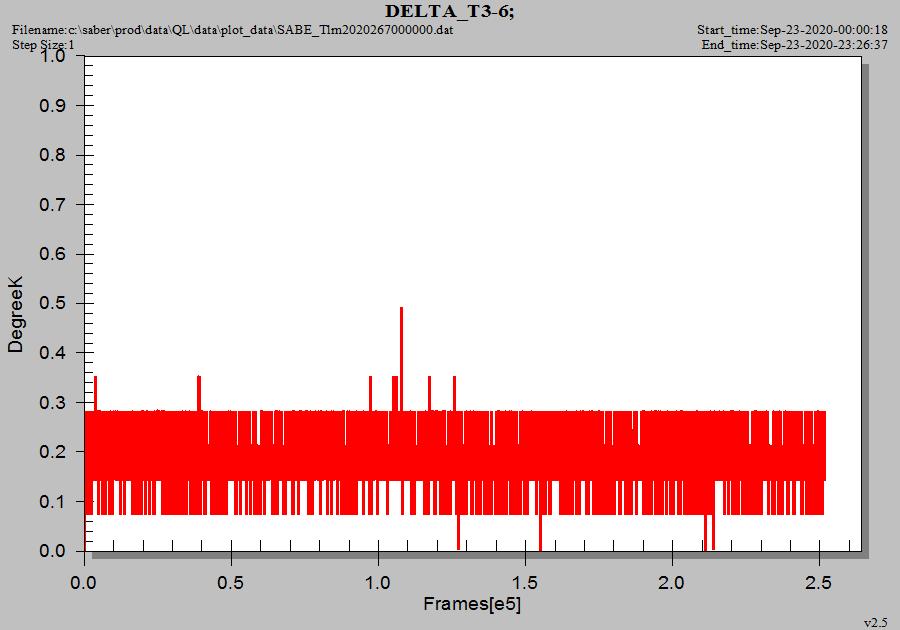900x630 pixels.
Task: Click x-axis tick value 1.5
Action: point(525,583)
